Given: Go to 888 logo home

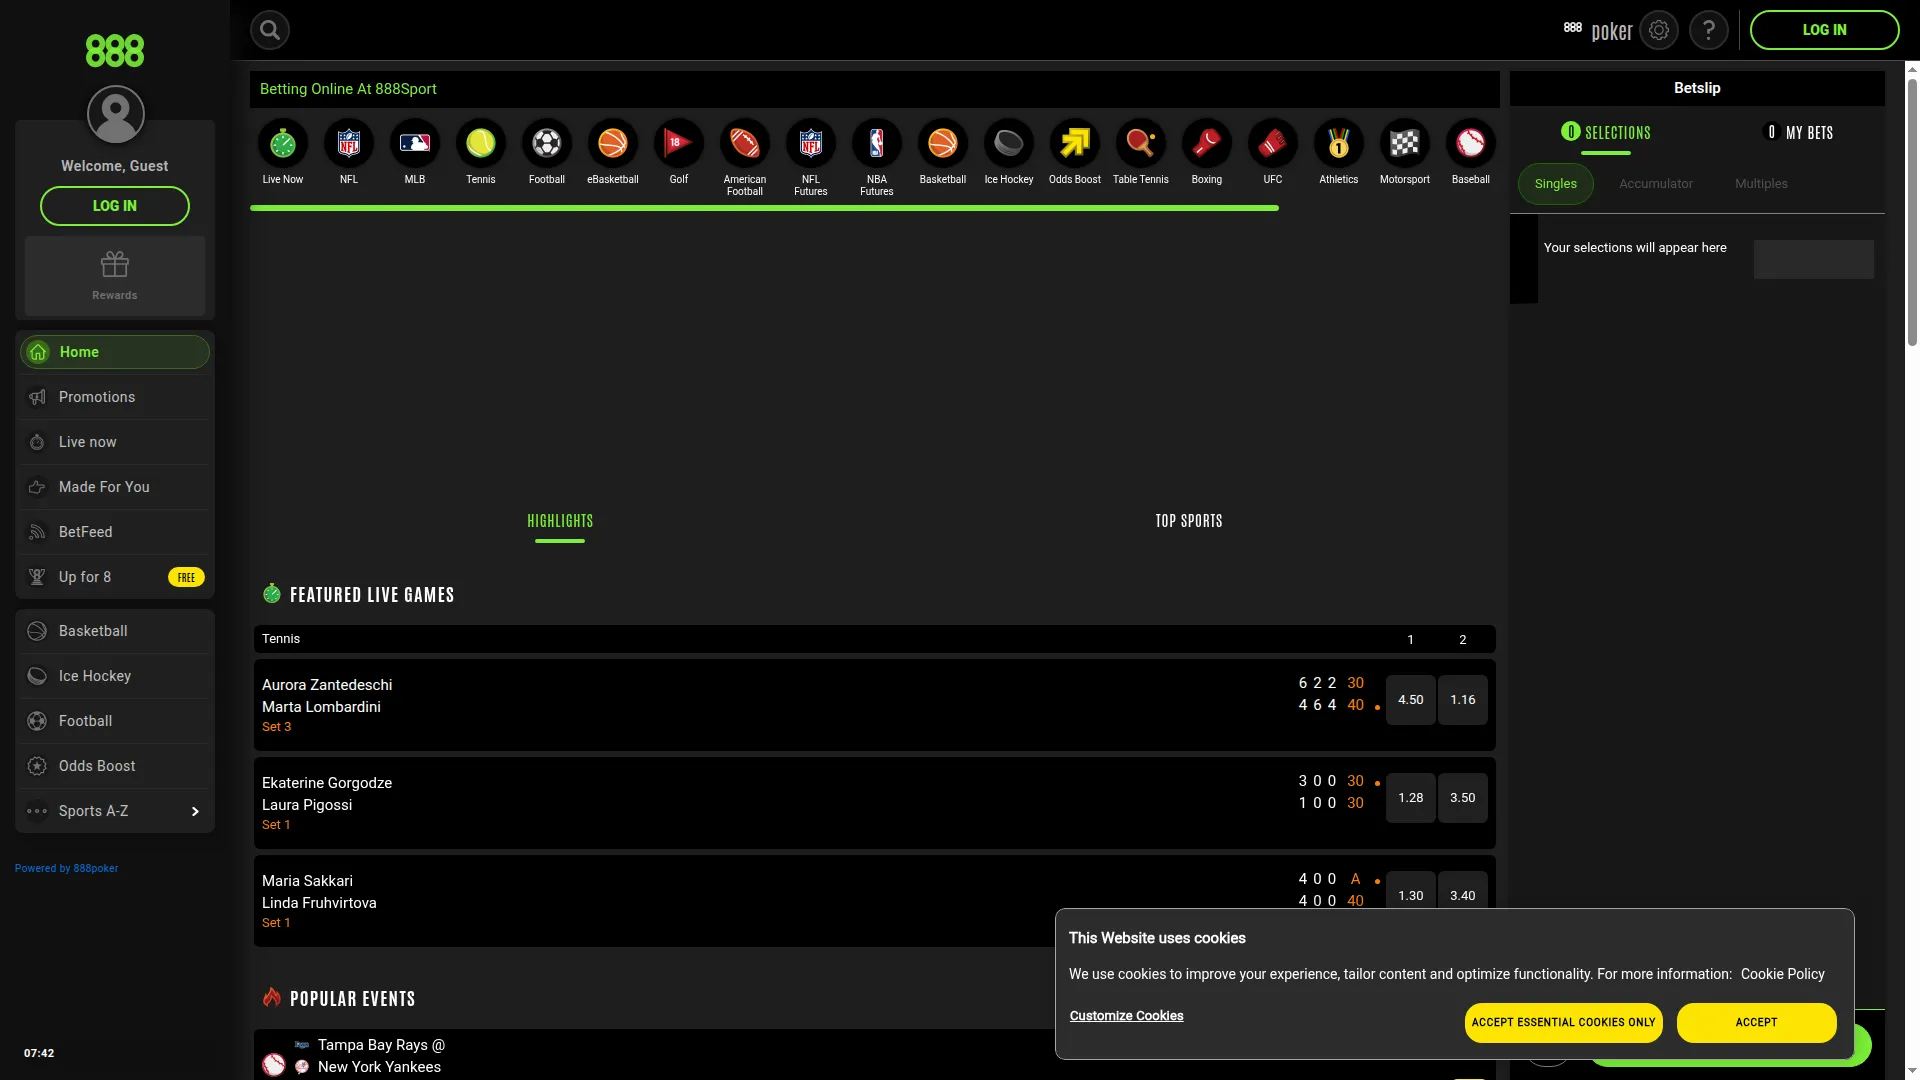Looking at the screenshot, I should pos(115,51).
